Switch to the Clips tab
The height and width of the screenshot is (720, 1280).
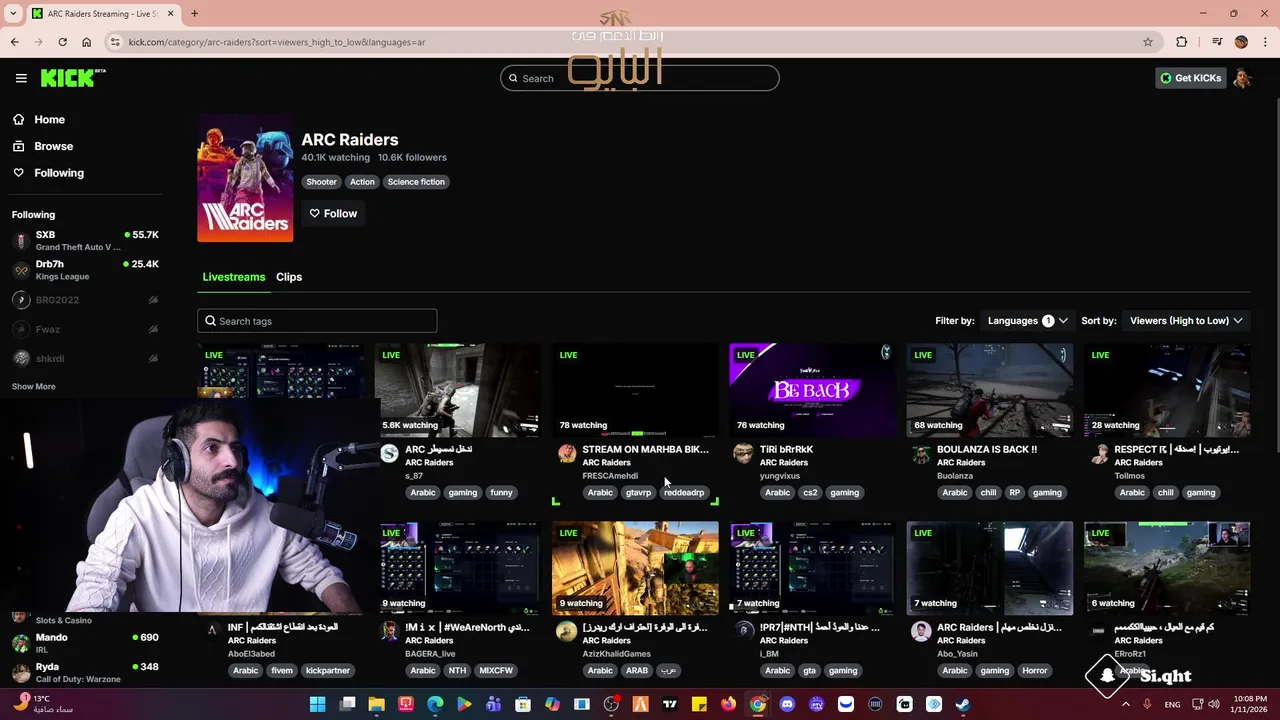click(x=289, y=277)
